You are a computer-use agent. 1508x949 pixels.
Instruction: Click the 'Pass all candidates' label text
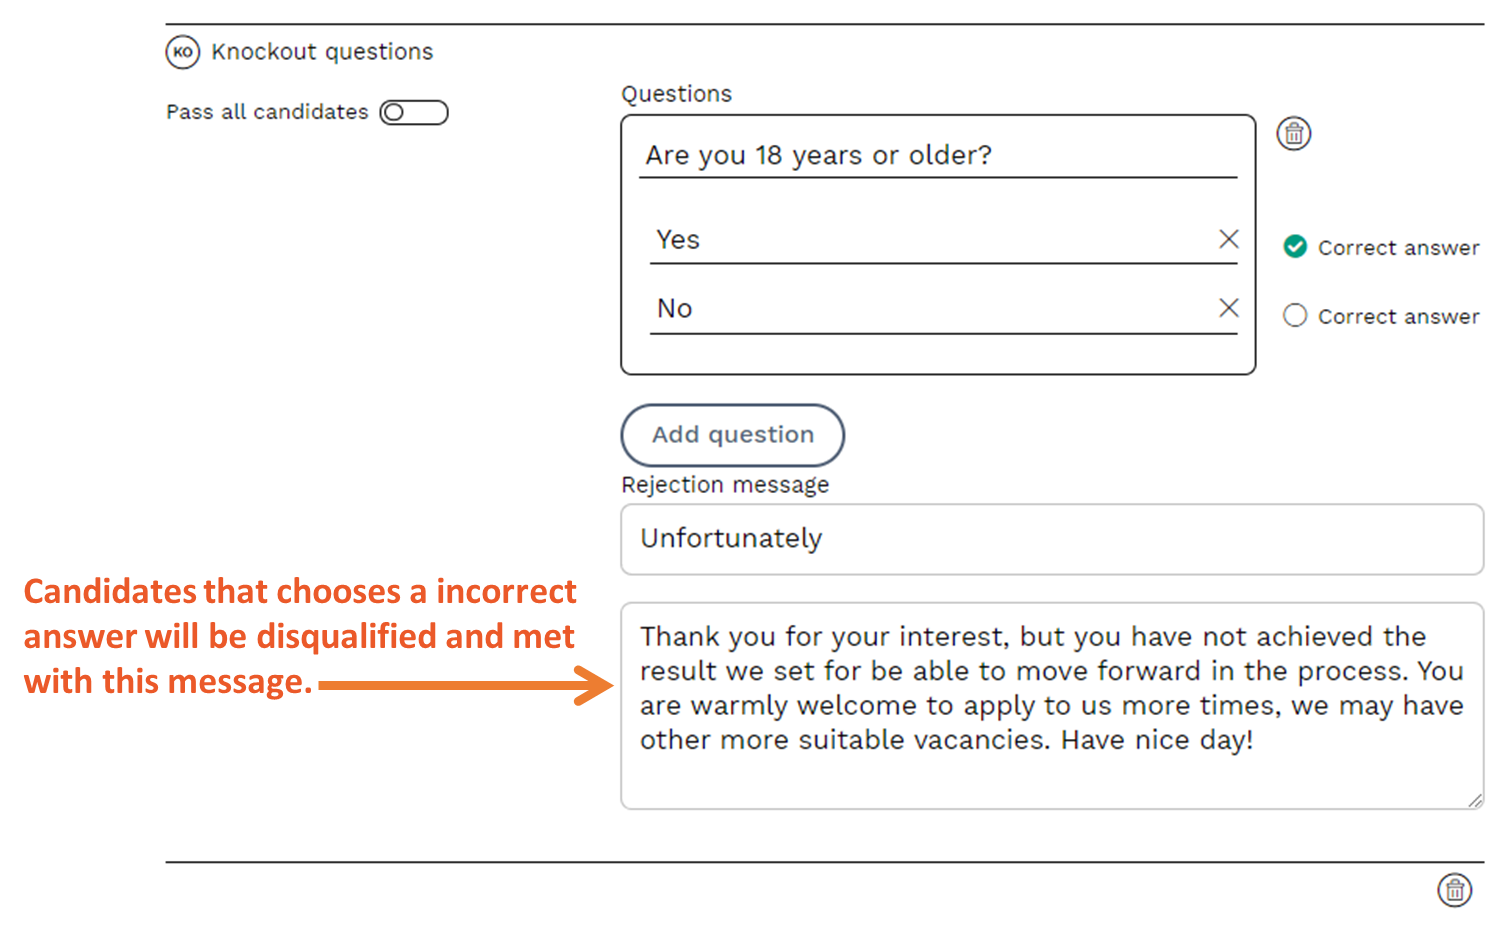tap(267, 112)
